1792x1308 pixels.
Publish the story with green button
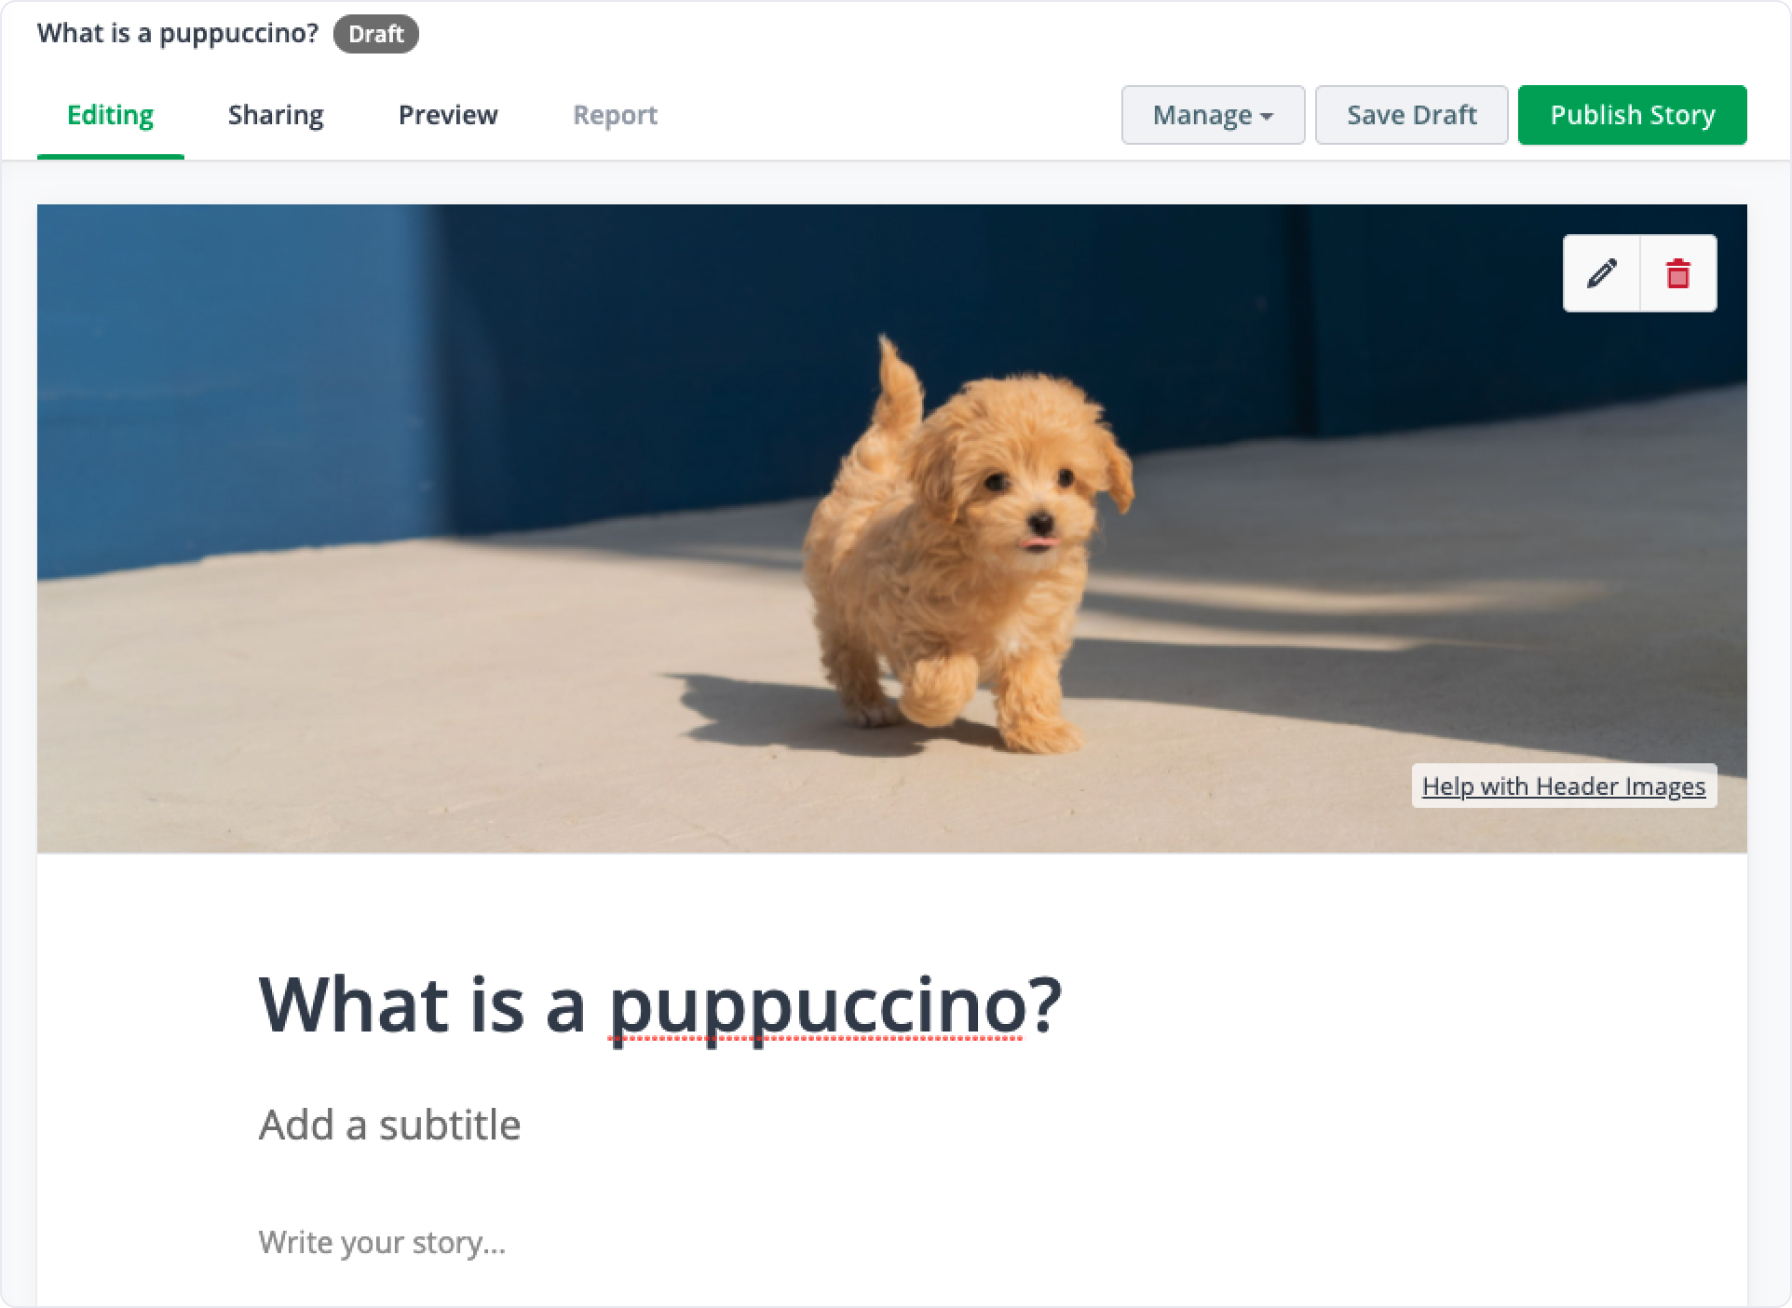pyautogui.click(x=1632, y=115)
